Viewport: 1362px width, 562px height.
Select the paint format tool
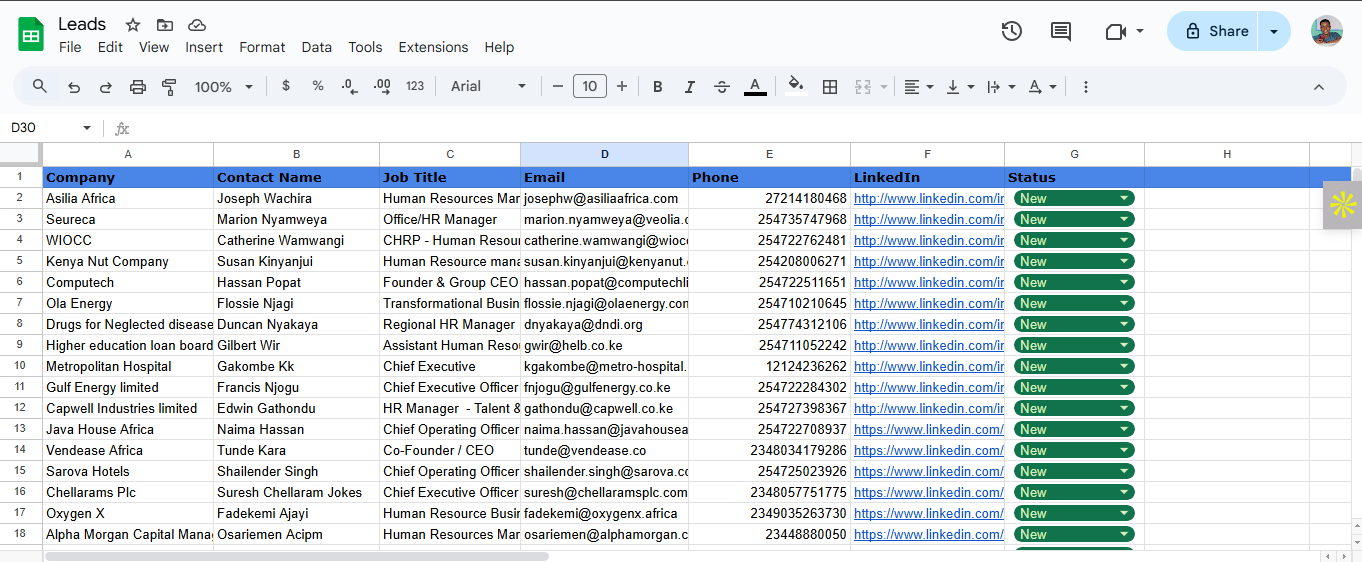coord(169,87)
